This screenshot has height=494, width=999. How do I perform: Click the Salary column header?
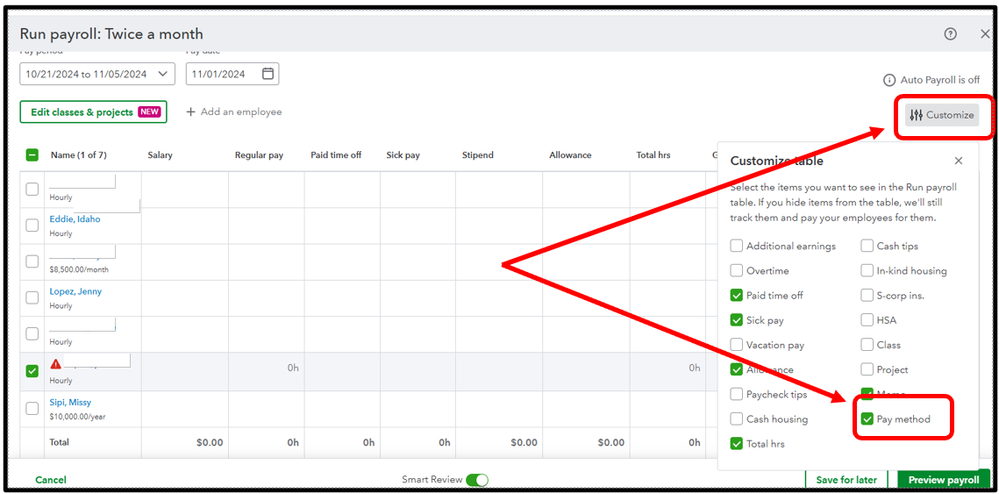tap(160, 155)
